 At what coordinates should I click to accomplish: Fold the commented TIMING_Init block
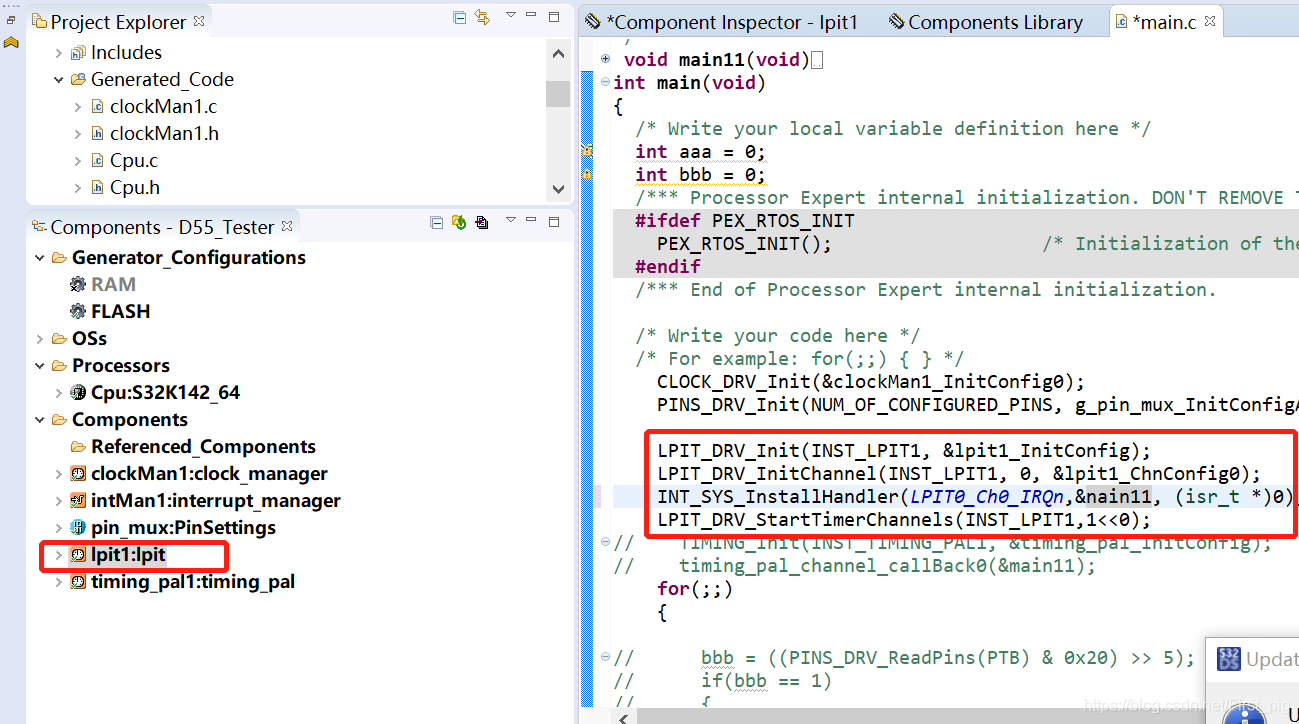[x=605, y=543]
